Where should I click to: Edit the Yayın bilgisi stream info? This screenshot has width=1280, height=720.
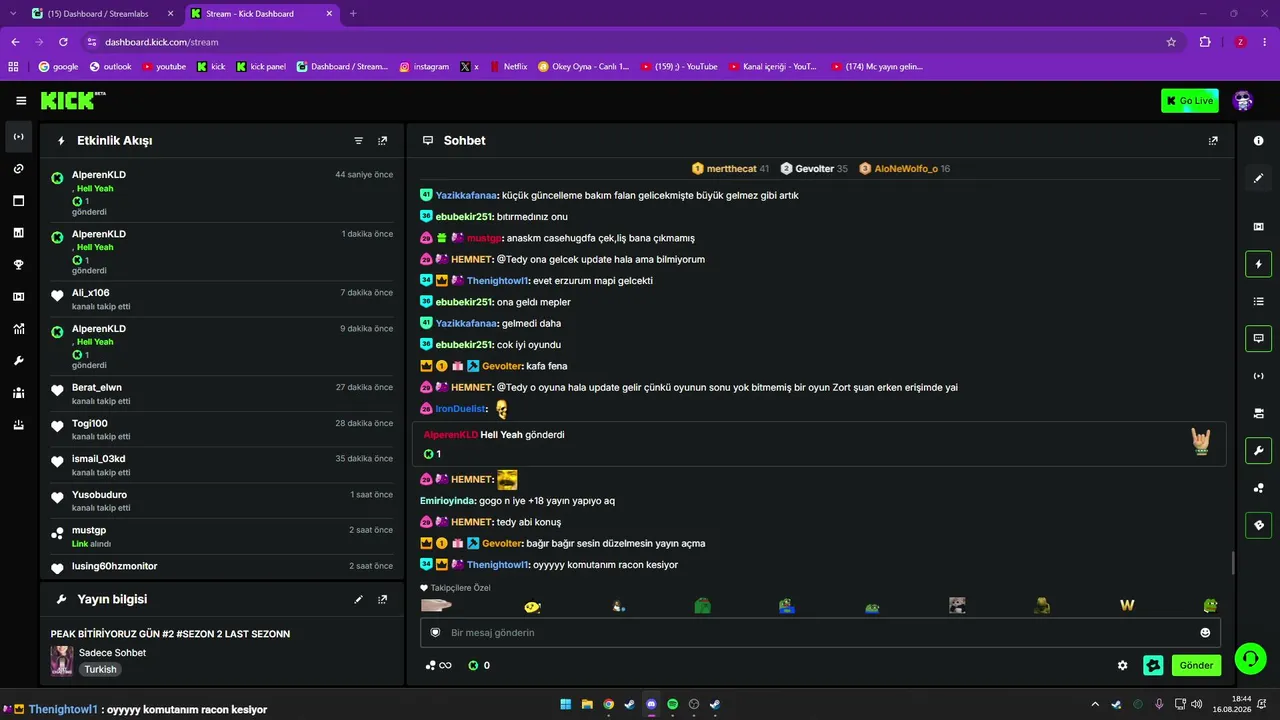coord(359,600)
